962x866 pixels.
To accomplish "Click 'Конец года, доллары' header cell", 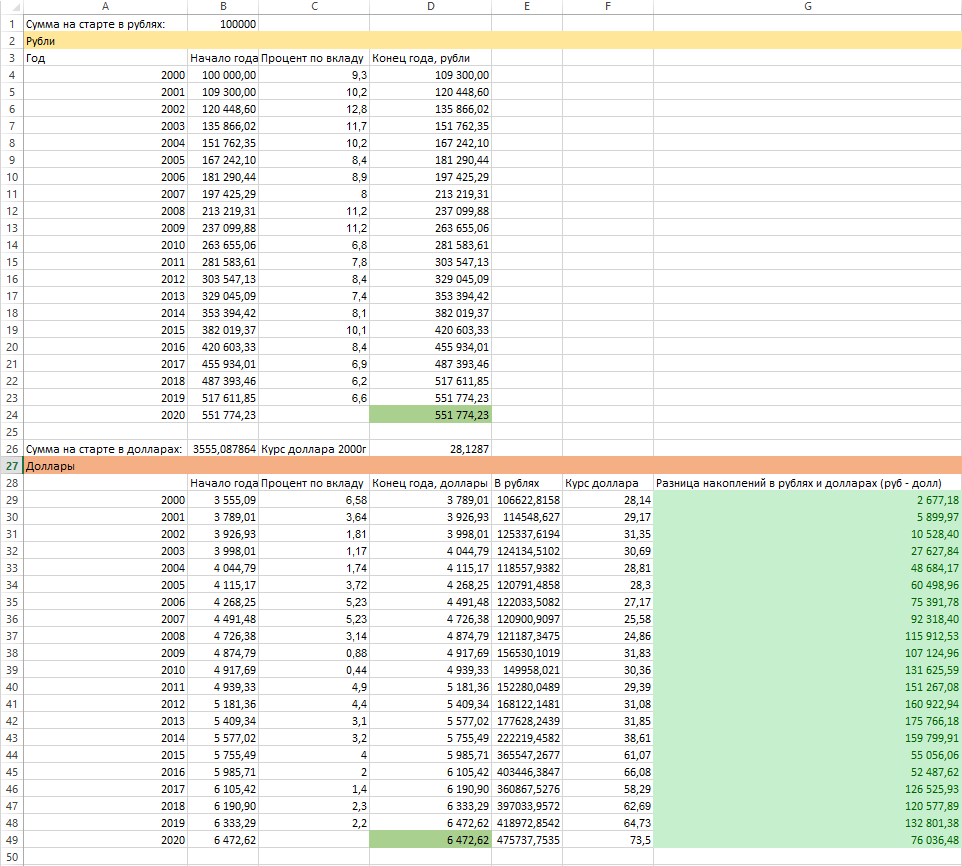I will pos(430,483).
